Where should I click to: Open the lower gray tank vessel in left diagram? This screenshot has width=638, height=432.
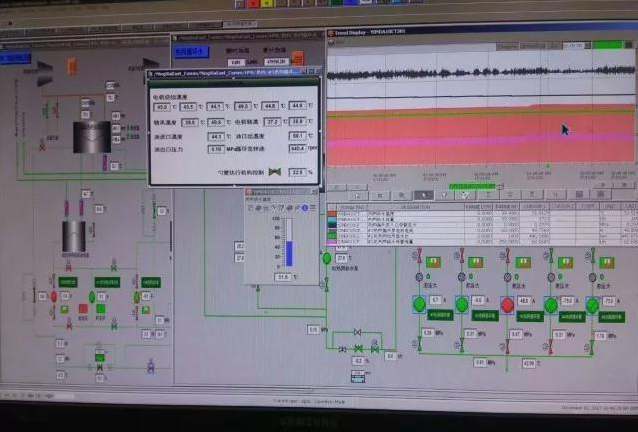pyautogui.click(x=74, y=236)
